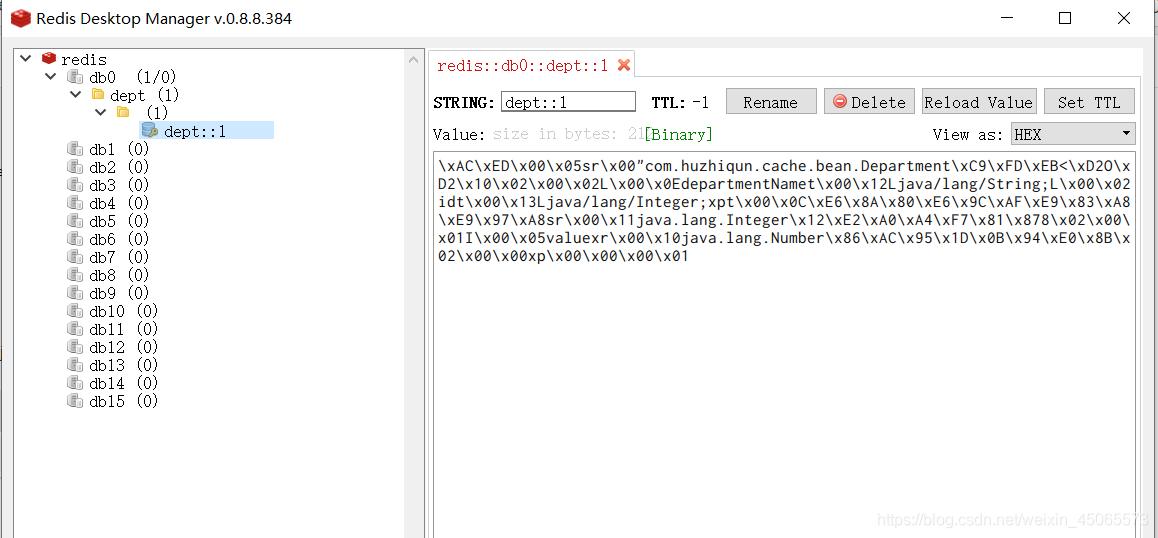The height and width of the screenshot is (538, 1158).
Task: Click the tree panel scroll-up arrow
Action: (x=414, y=61)
